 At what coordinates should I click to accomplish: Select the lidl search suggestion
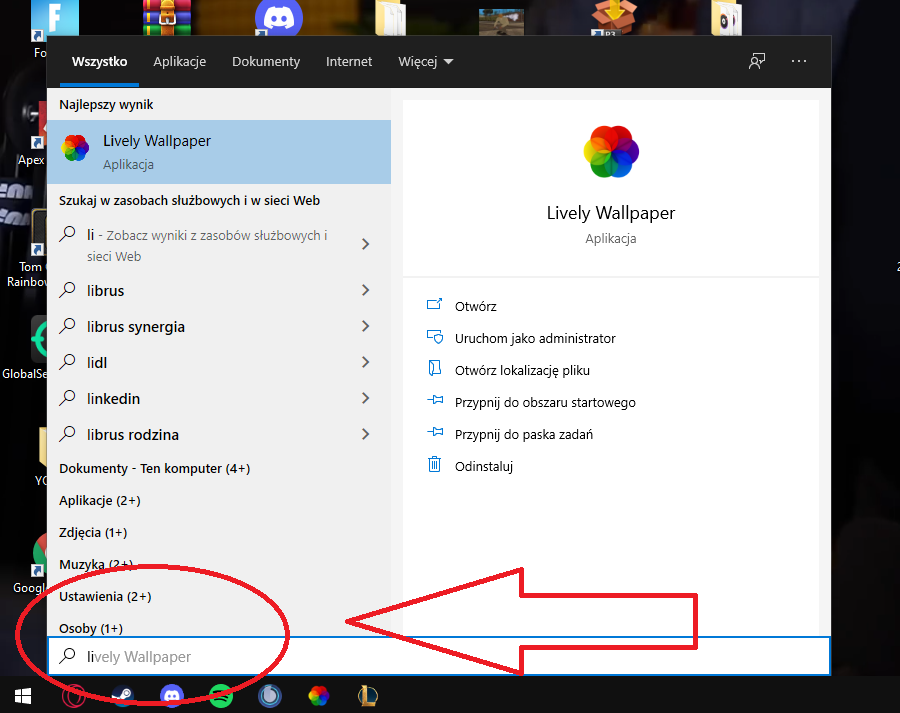pyautogui.click(x=219, y=362)
